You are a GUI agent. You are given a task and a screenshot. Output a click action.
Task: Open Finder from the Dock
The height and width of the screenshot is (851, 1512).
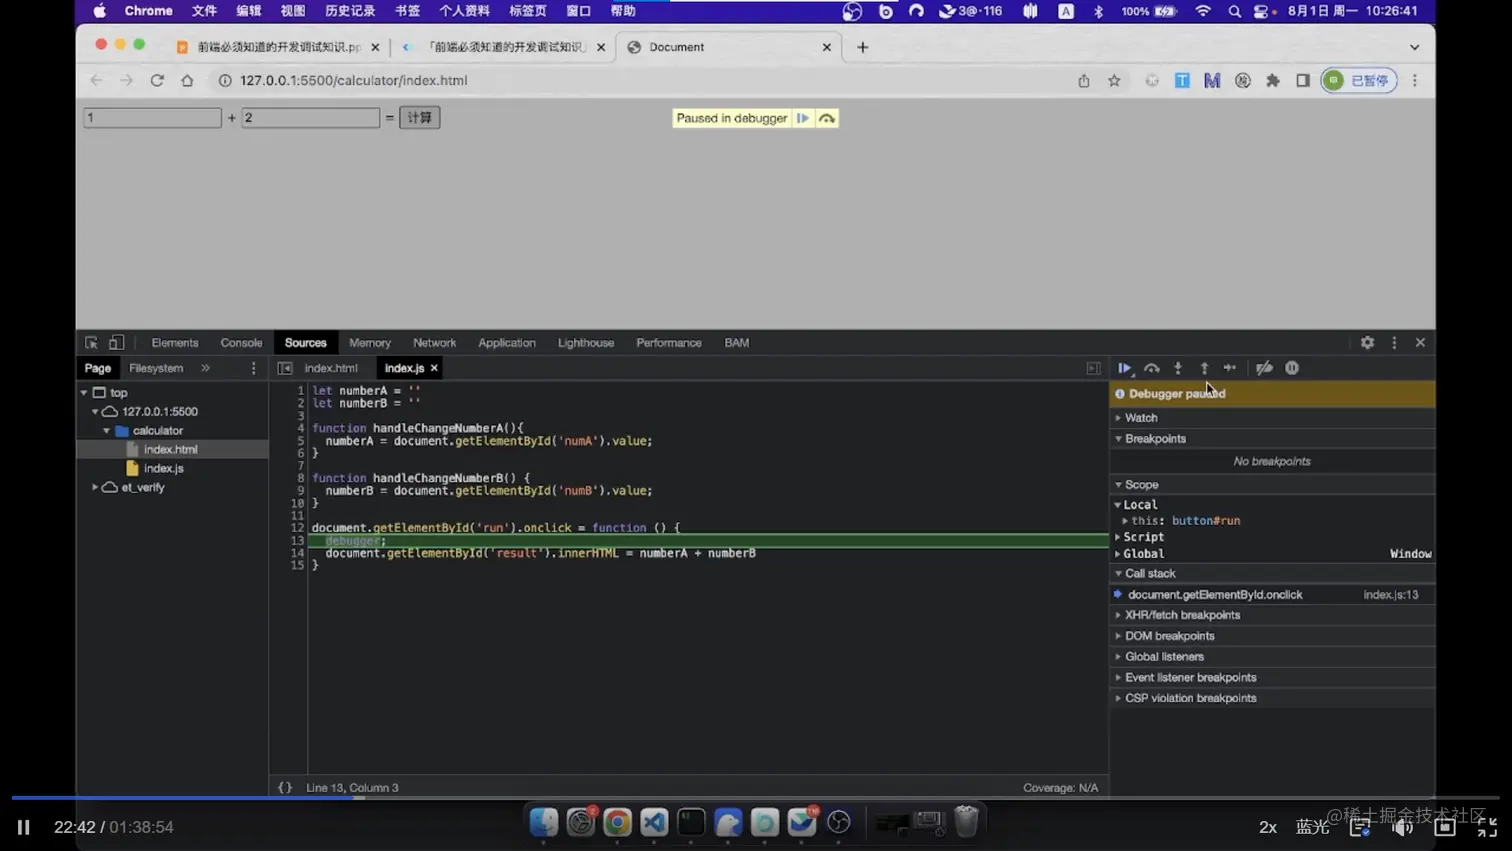click(544, 822)
